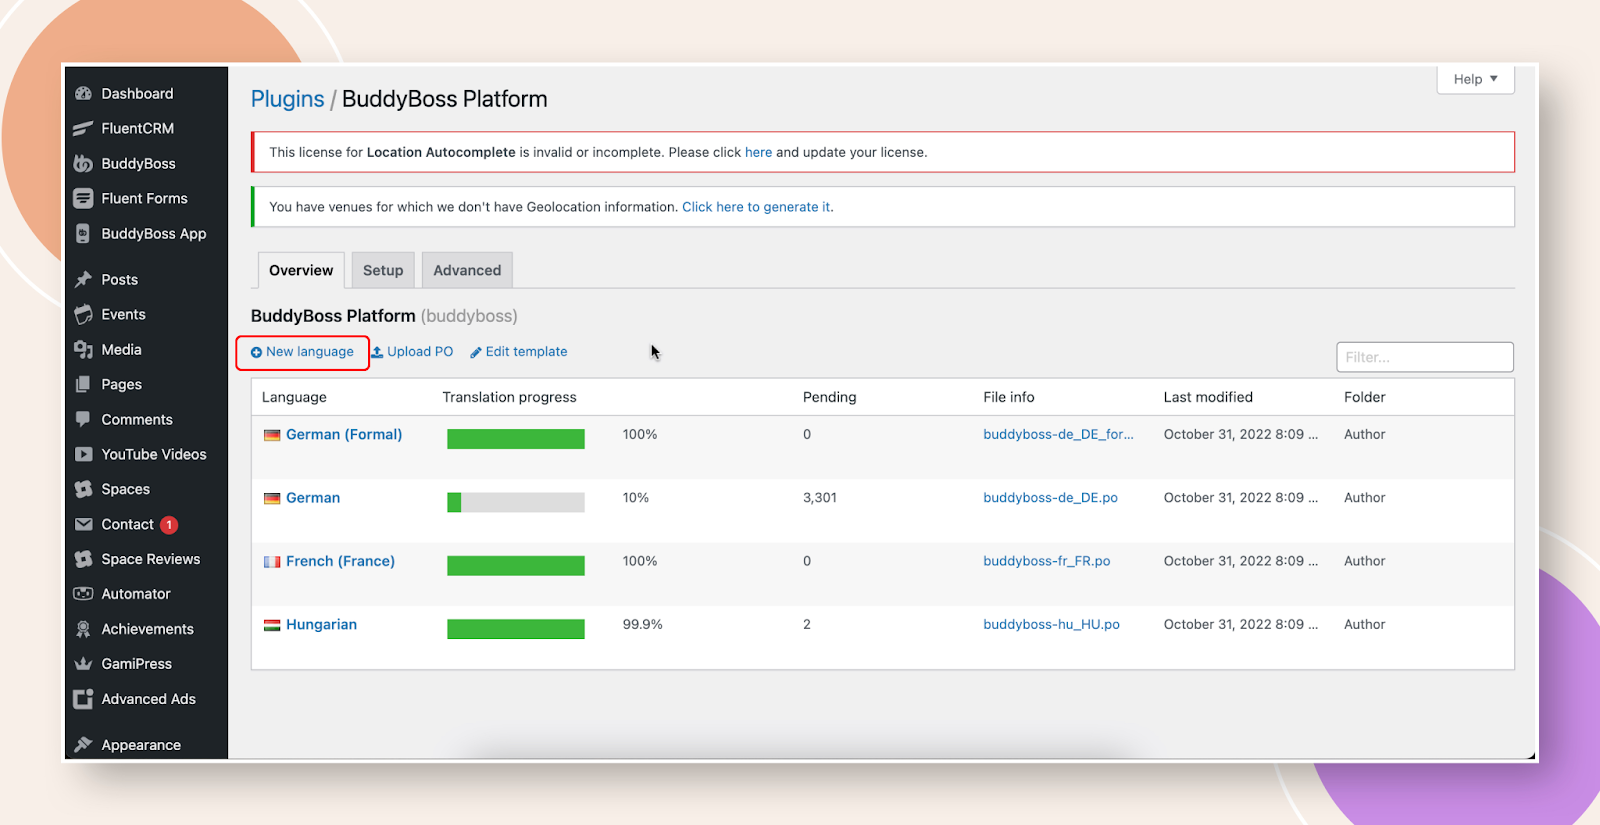Click the GamiPress crown icon

coord(84,664)
